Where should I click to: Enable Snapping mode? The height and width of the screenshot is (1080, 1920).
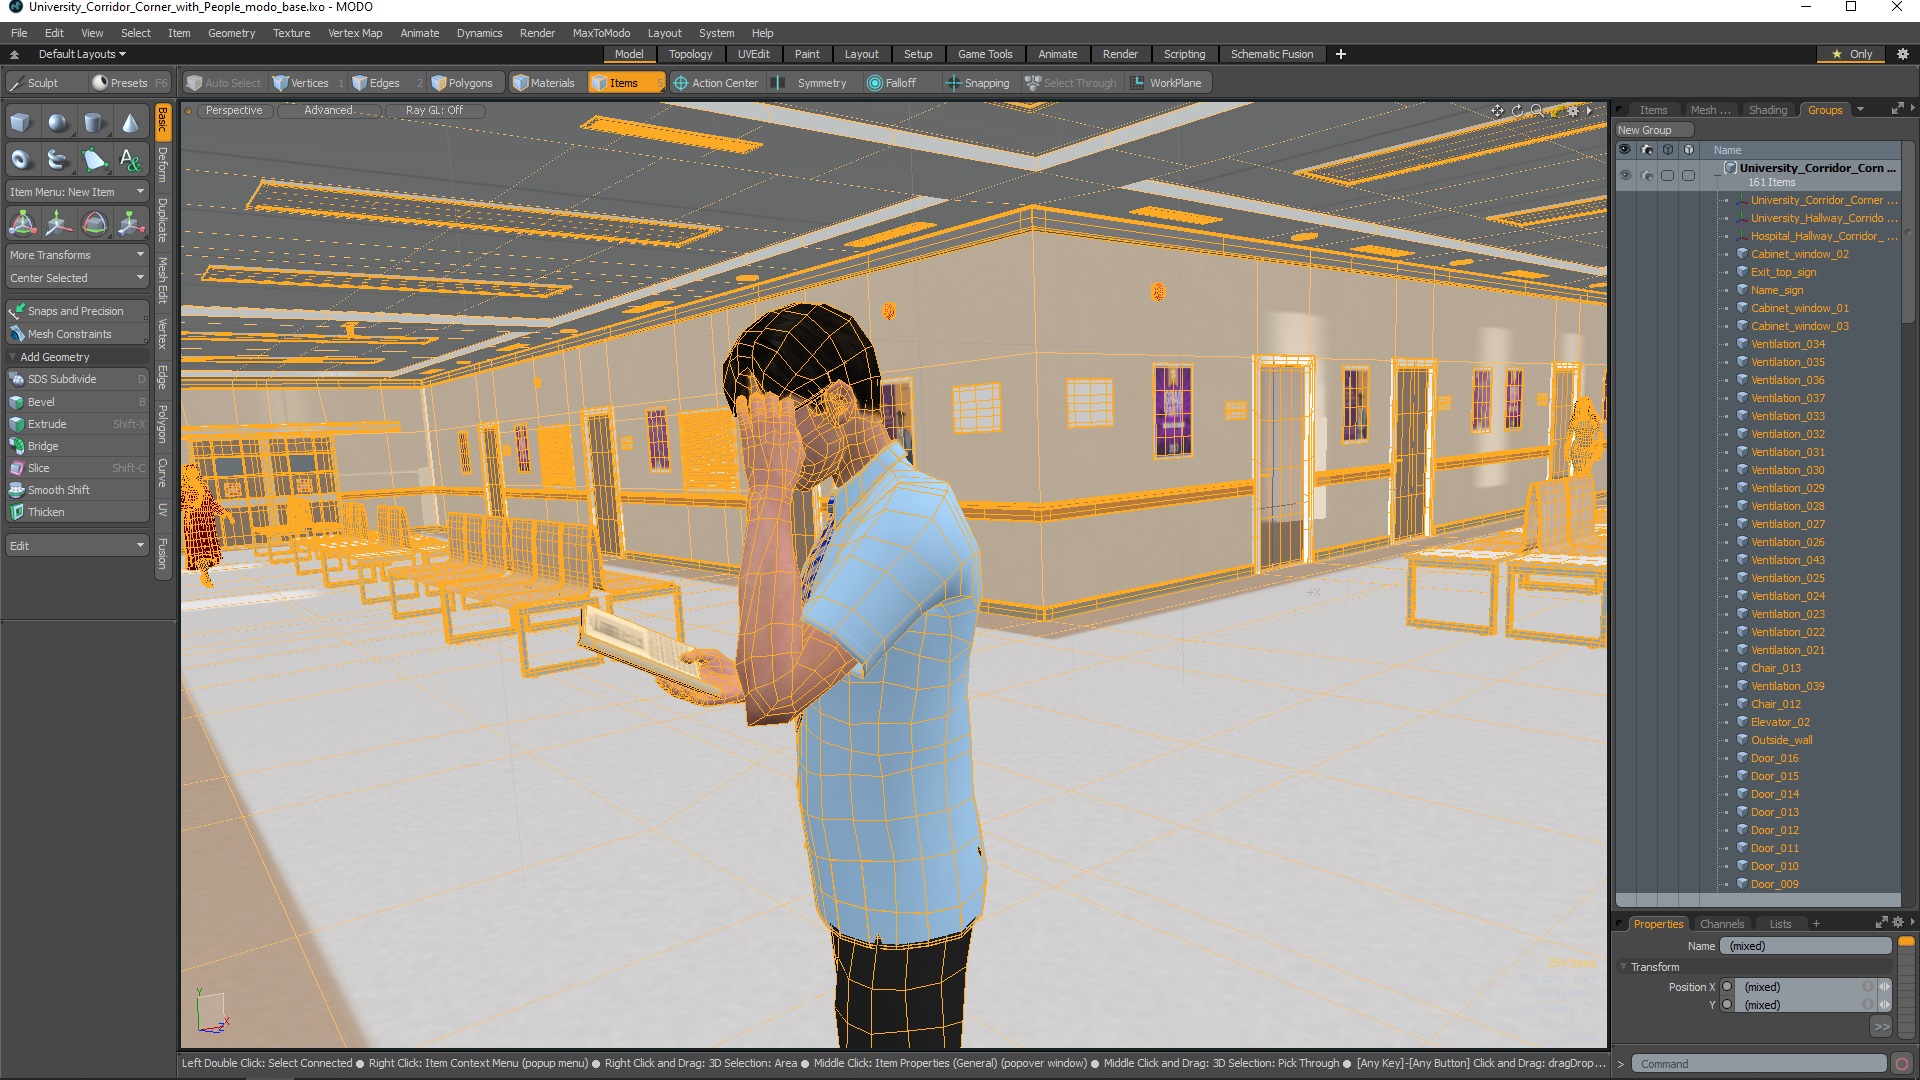[x=981, y=82]
